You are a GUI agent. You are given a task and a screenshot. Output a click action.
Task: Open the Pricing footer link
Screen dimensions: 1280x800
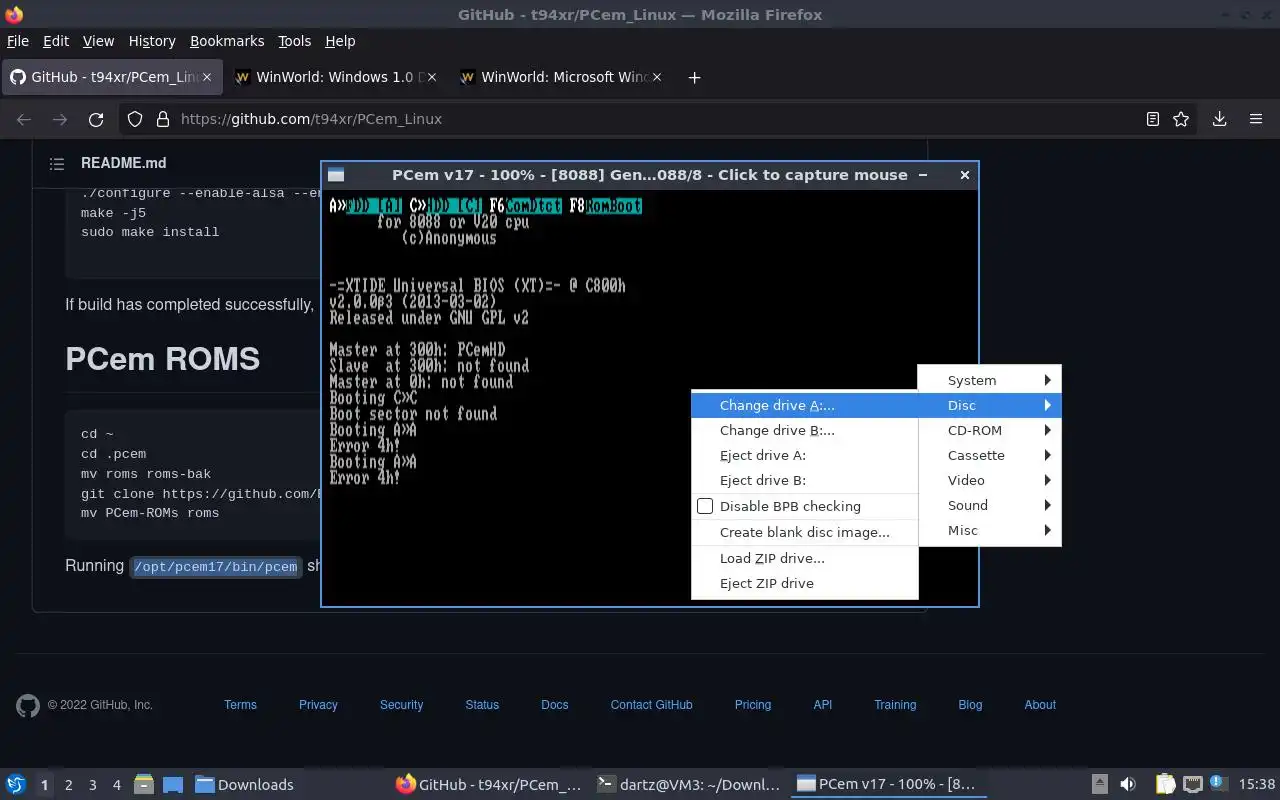pyautogui.click(x=753, y=705)
